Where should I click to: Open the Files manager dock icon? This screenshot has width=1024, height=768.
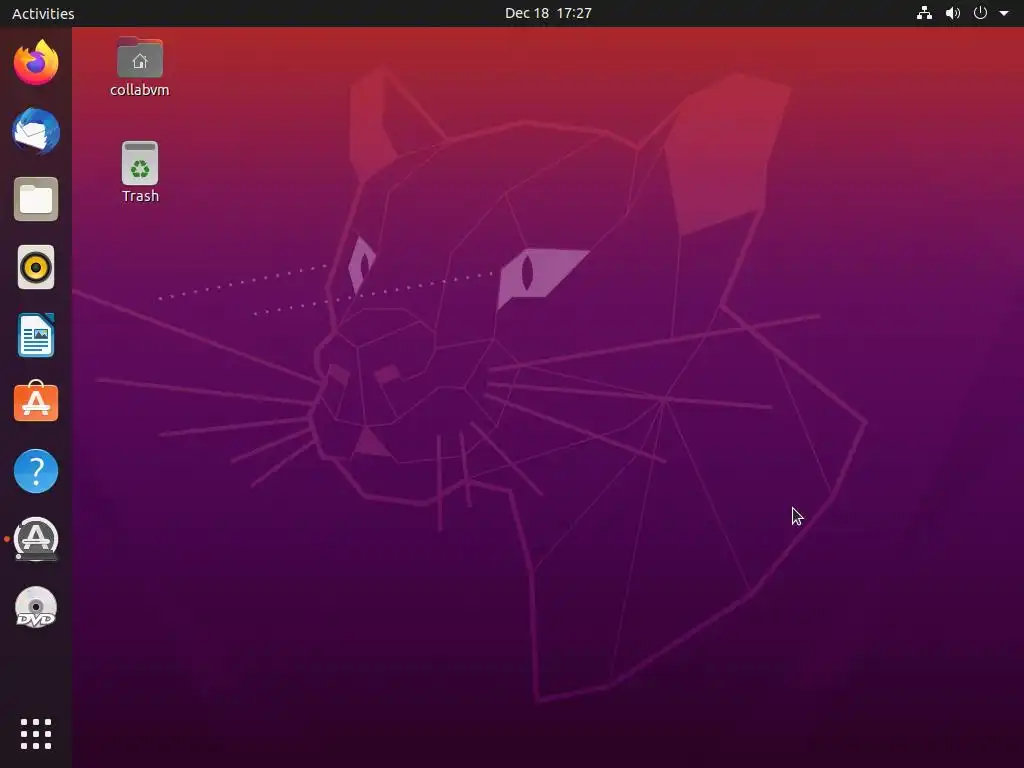pyautogui.click(x=36, y=199)
